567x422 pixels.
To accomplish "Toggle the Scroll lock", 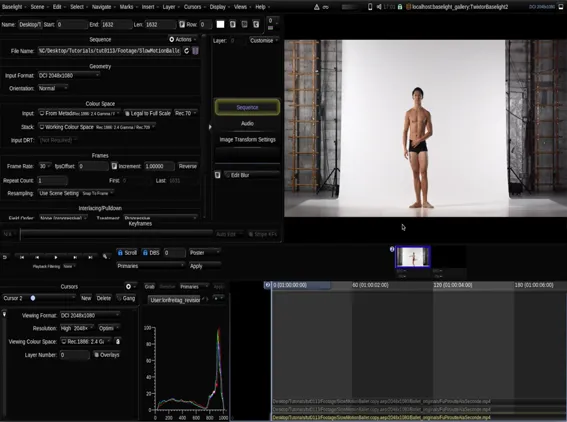I will click(x=127, y=253).
